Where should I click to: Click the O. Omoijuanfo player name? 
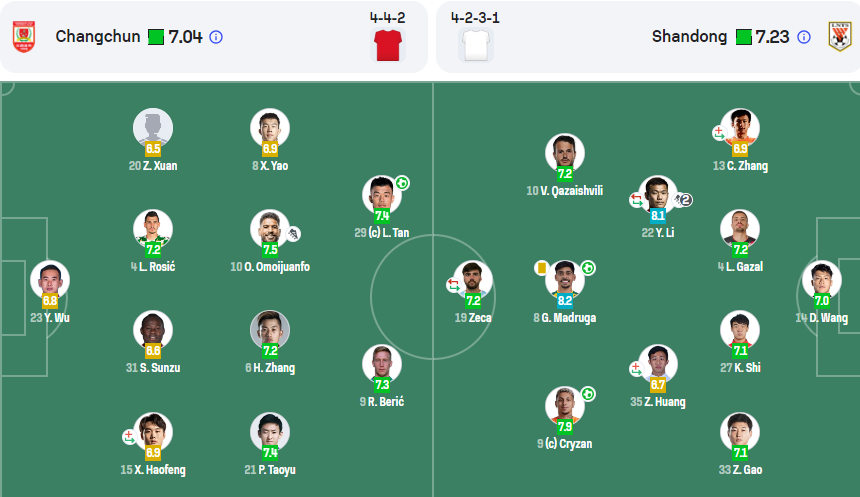coord(269,267)
